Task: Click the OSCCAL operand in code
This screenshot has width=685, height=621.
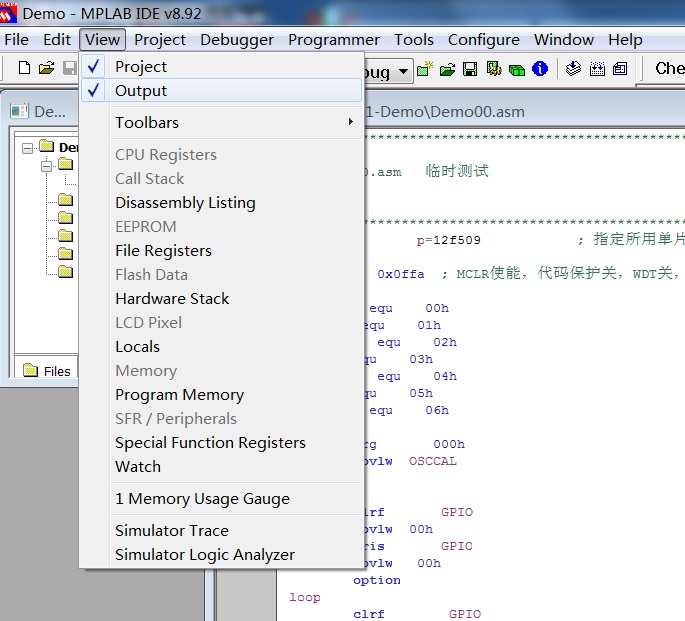Action: (x=432, y=461)
